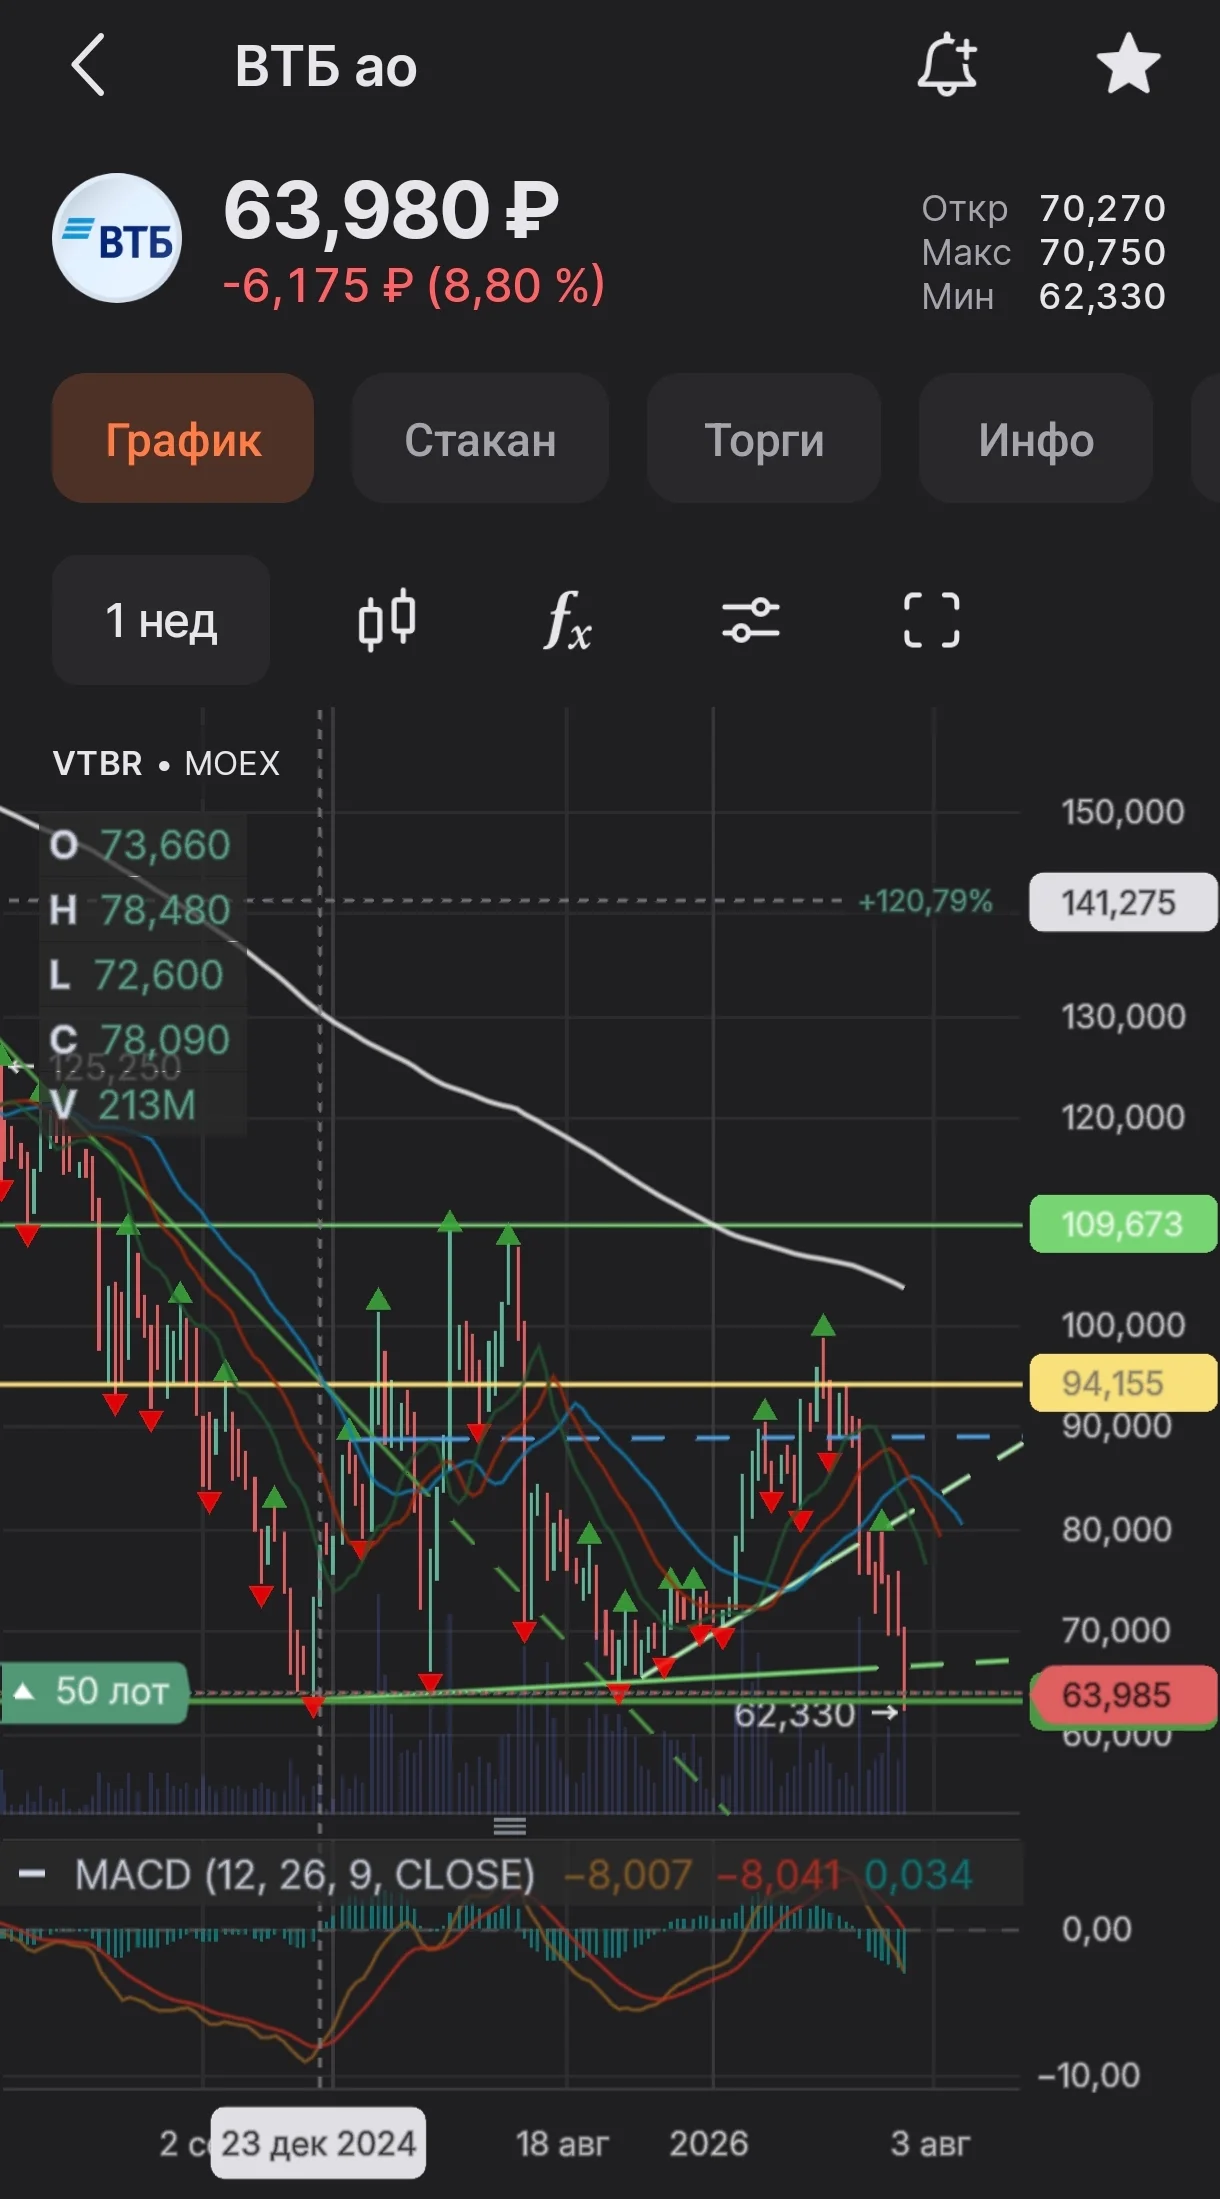Tap the 2026 label on time axis
The width and height of the screenshot is (1220, 2199).
[x=709, y=2143]
